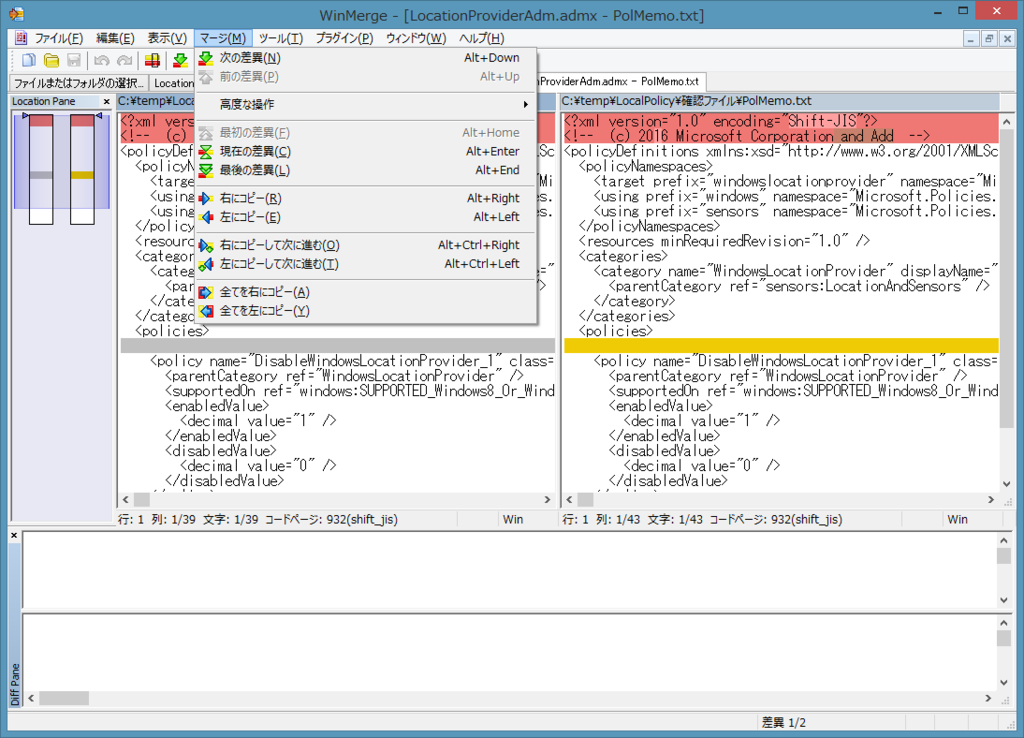This screenshot has height=738, width=1024.
Task: Minimize the inner document window
Action: [971, 39]
